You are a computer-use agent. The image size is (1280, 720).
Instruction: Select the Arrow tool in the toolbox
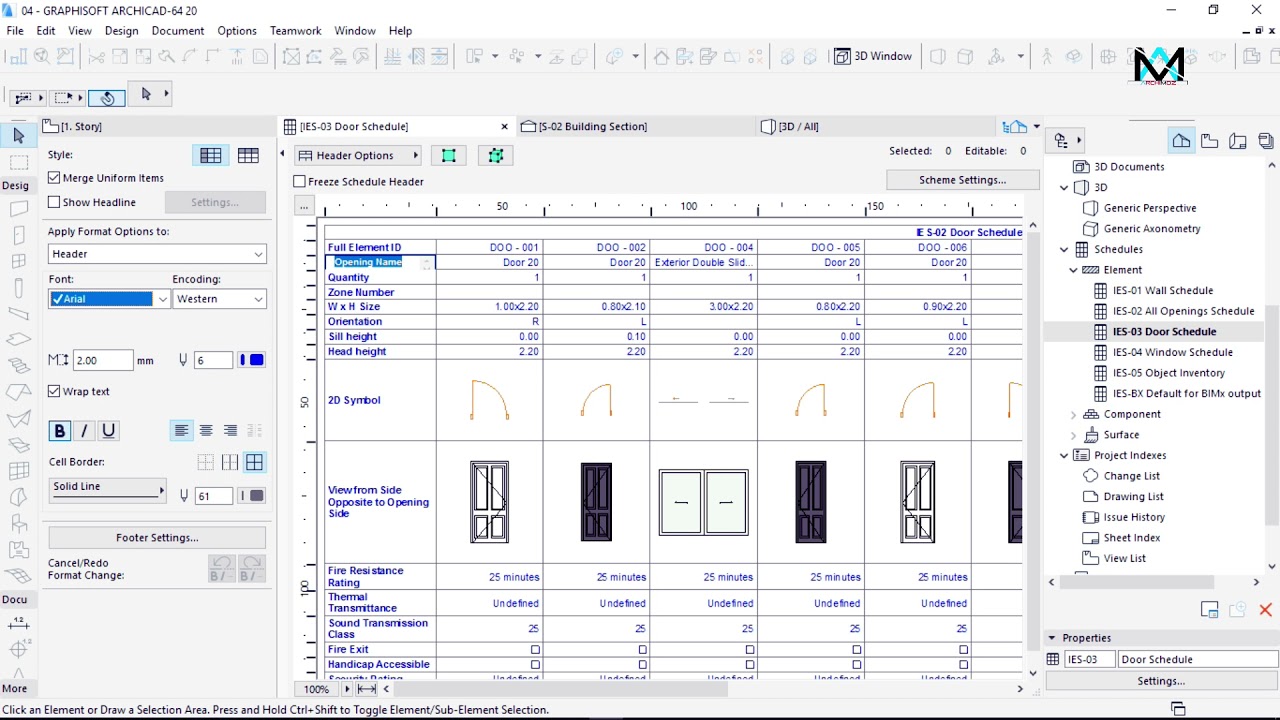coord(18,136)
